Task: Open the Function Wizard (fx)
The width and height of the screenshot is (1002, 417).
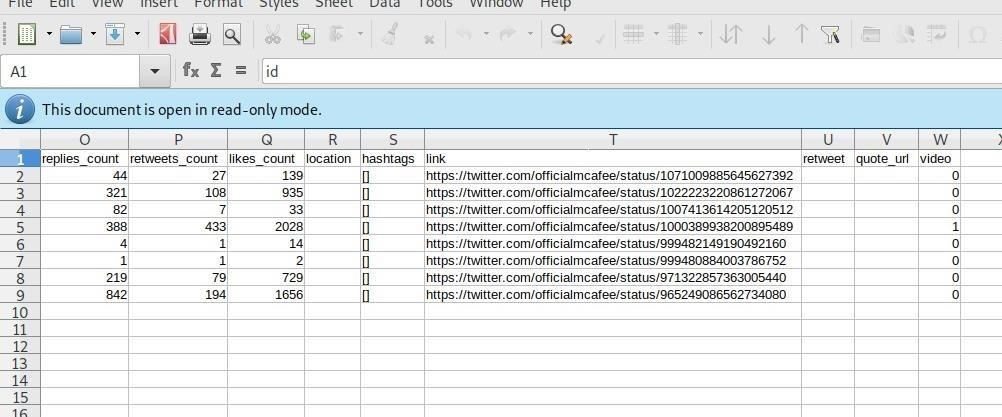Action: coord(190,70)
